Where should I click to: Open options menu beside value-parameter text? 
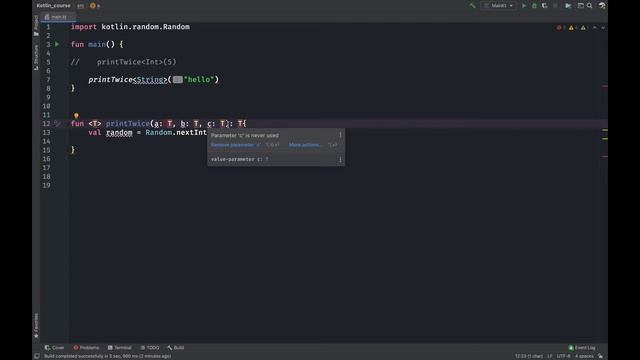click(x=340, y=159)
